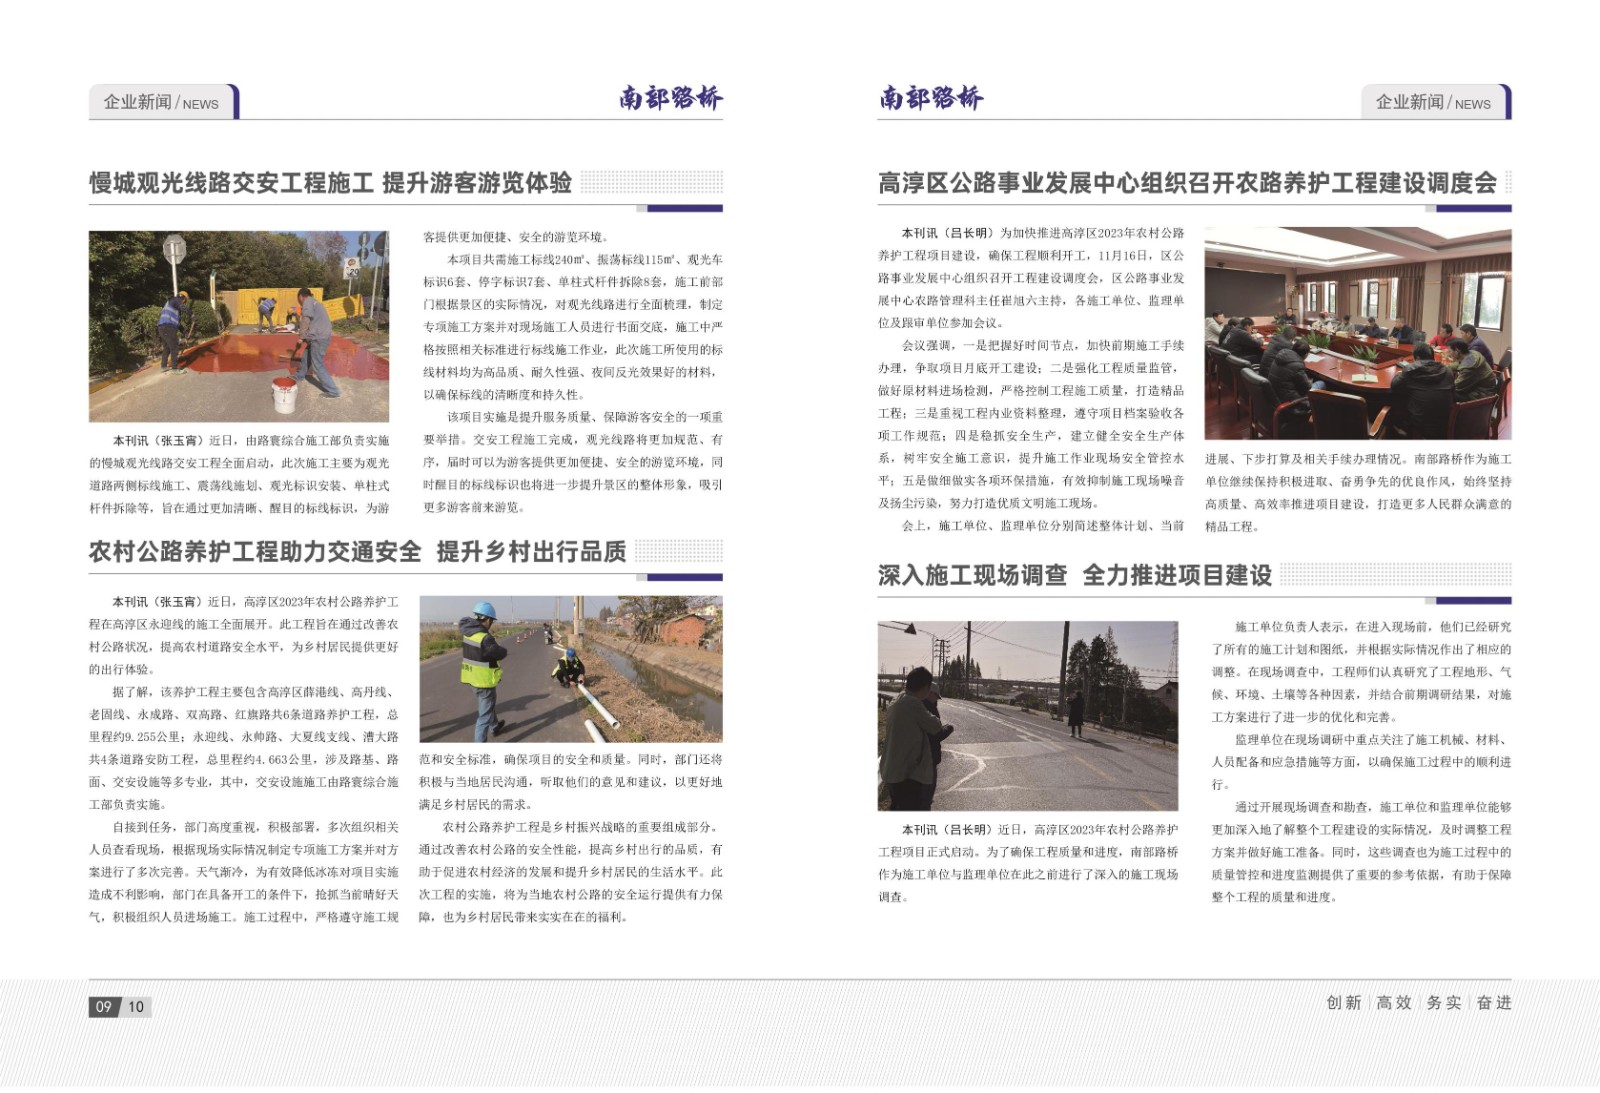This screenshot has height=1093, width=1600.
Task: Click page number 09 in the footer
Action: click(104, 1007)
